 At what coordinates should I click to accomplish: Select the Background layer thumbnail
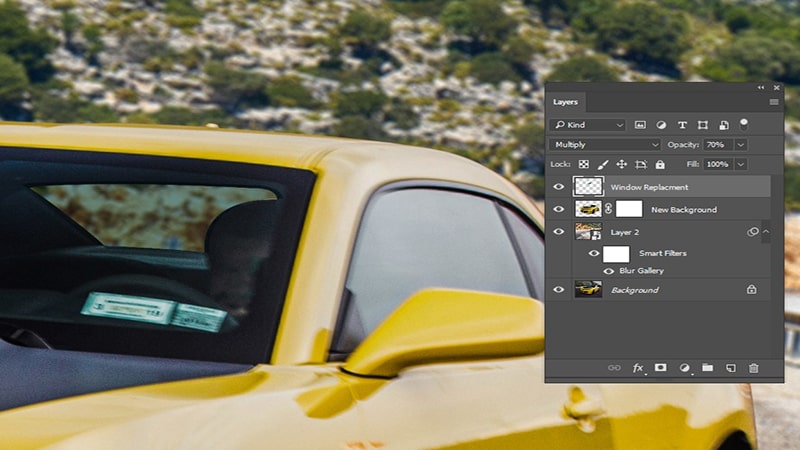click(588, 289)
